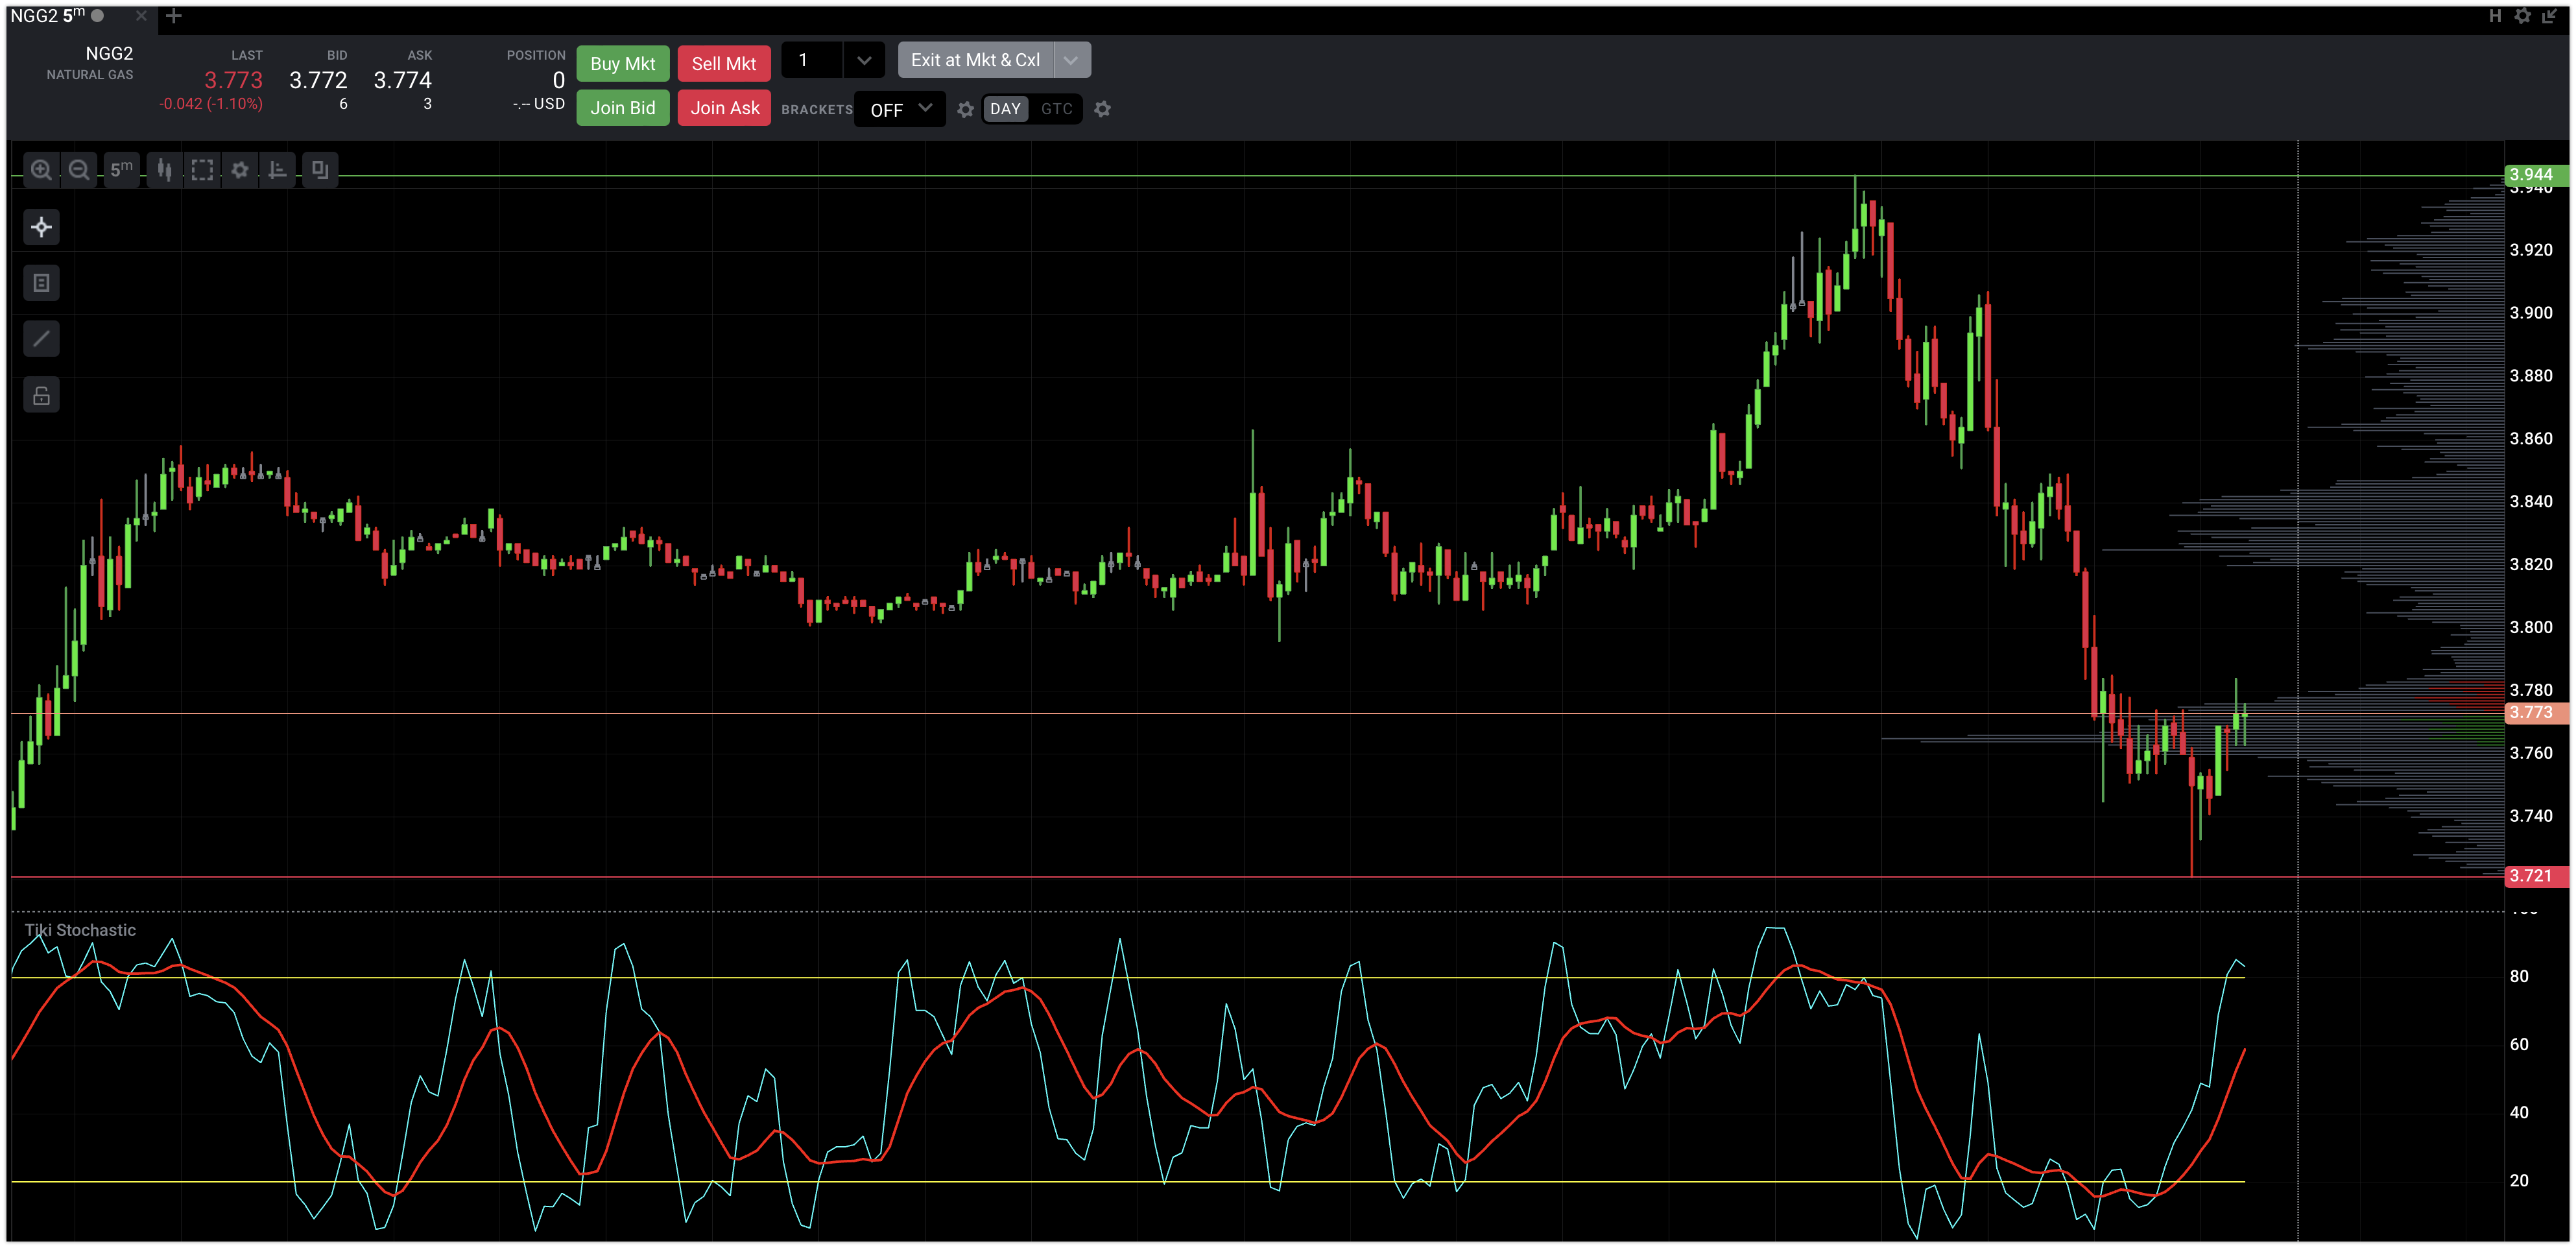2576x1248 pixels.
Task: Click the zoom in magnifier icon
Action: point(41,170)
